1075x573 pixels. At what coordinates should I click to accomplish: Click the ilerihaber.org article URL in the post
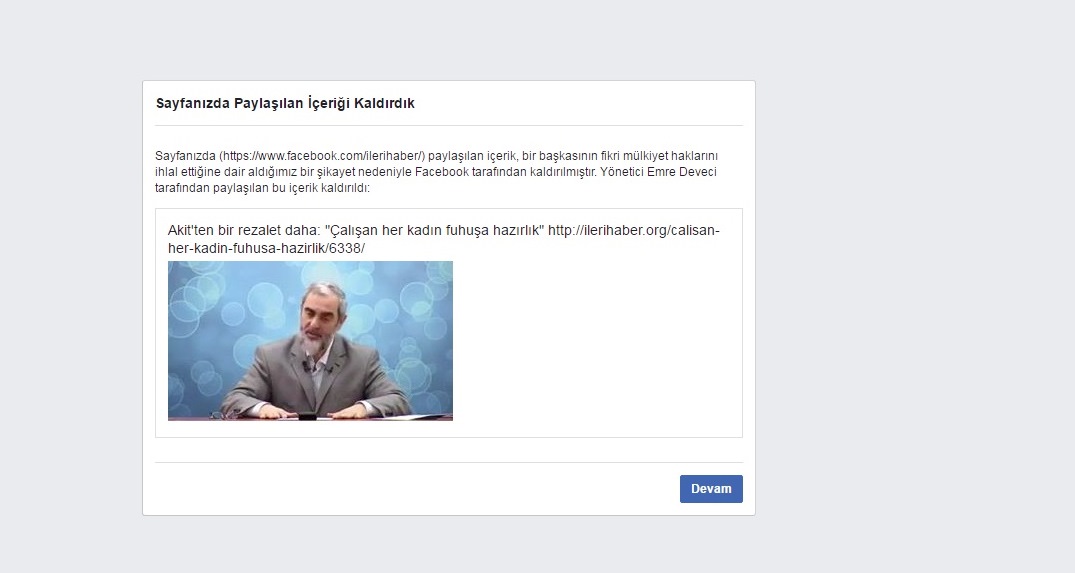coord(444,239)
